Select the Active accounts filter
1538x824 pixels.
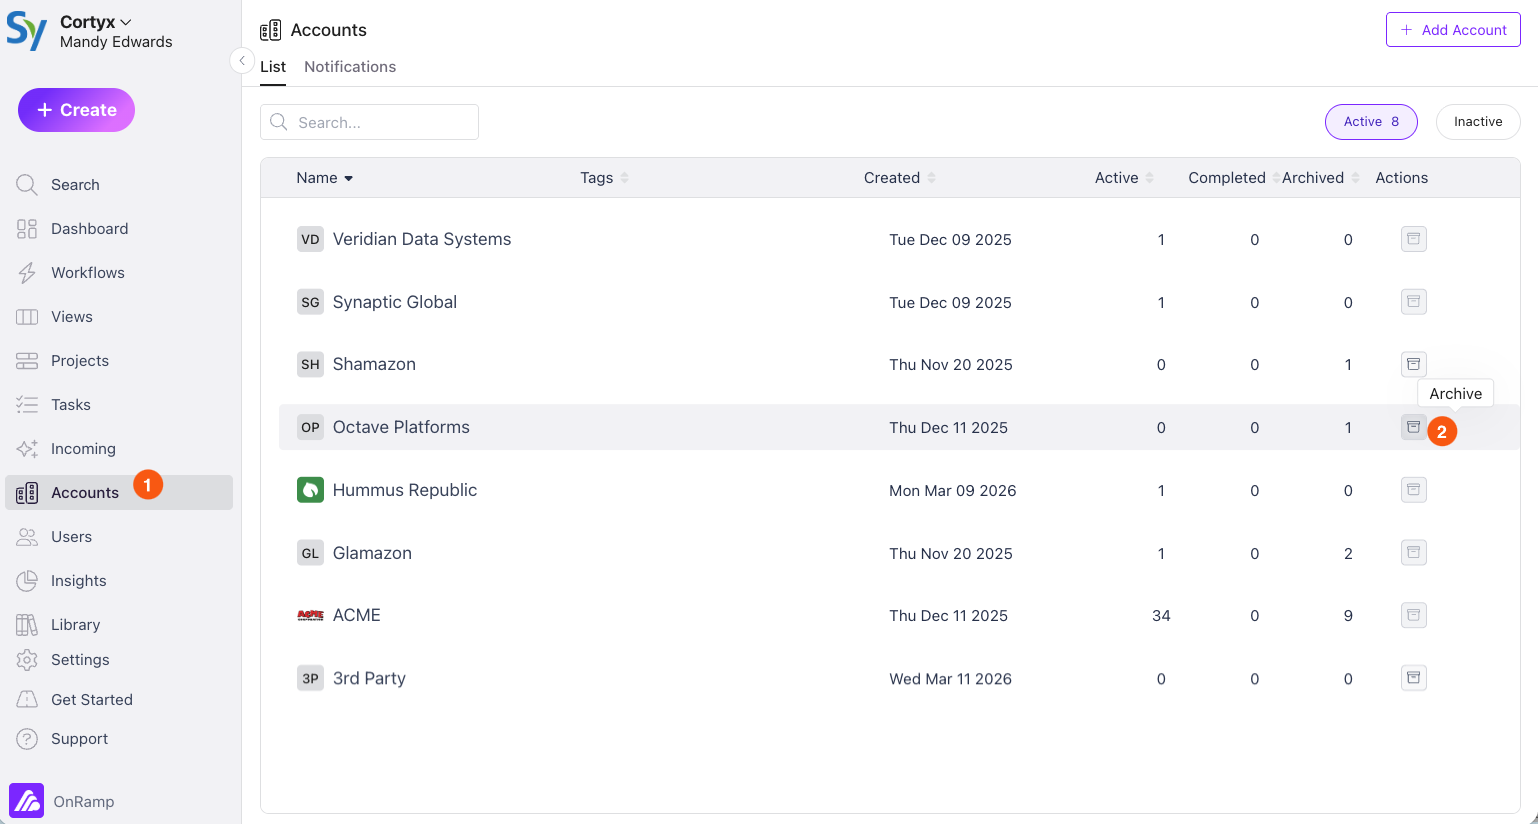[1371, 121]
